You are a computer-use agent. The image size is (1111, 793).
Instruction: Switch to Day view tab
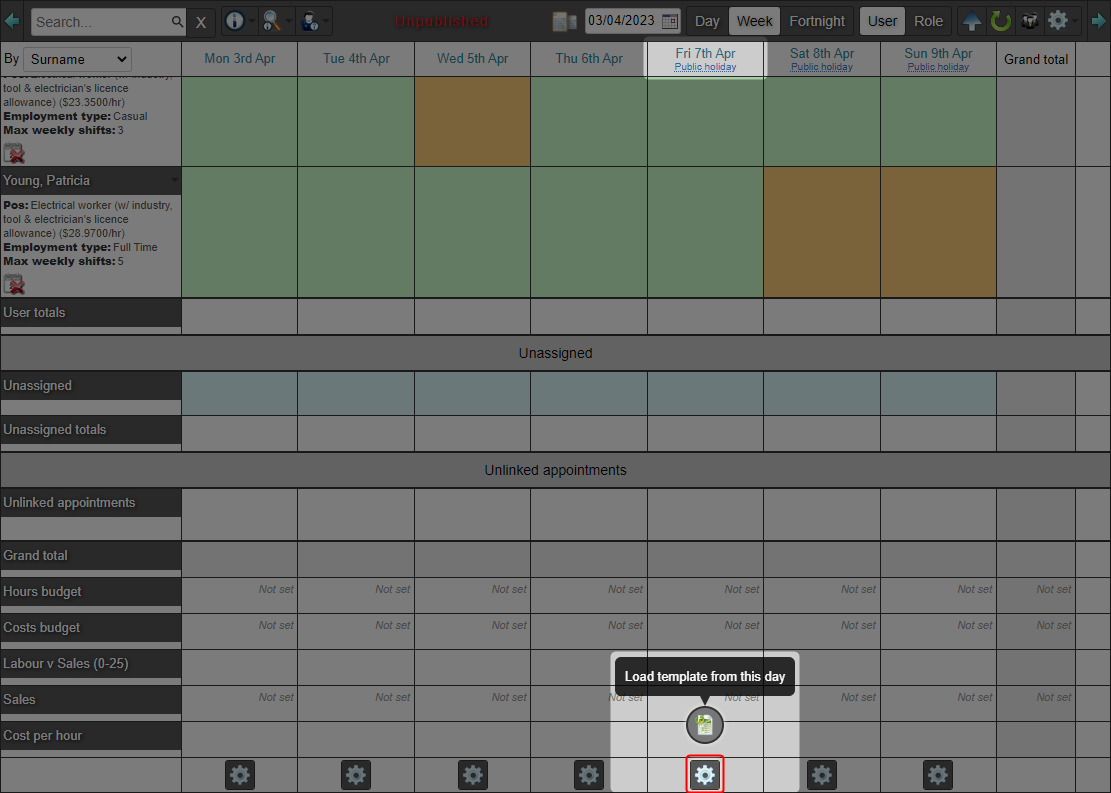707,21
